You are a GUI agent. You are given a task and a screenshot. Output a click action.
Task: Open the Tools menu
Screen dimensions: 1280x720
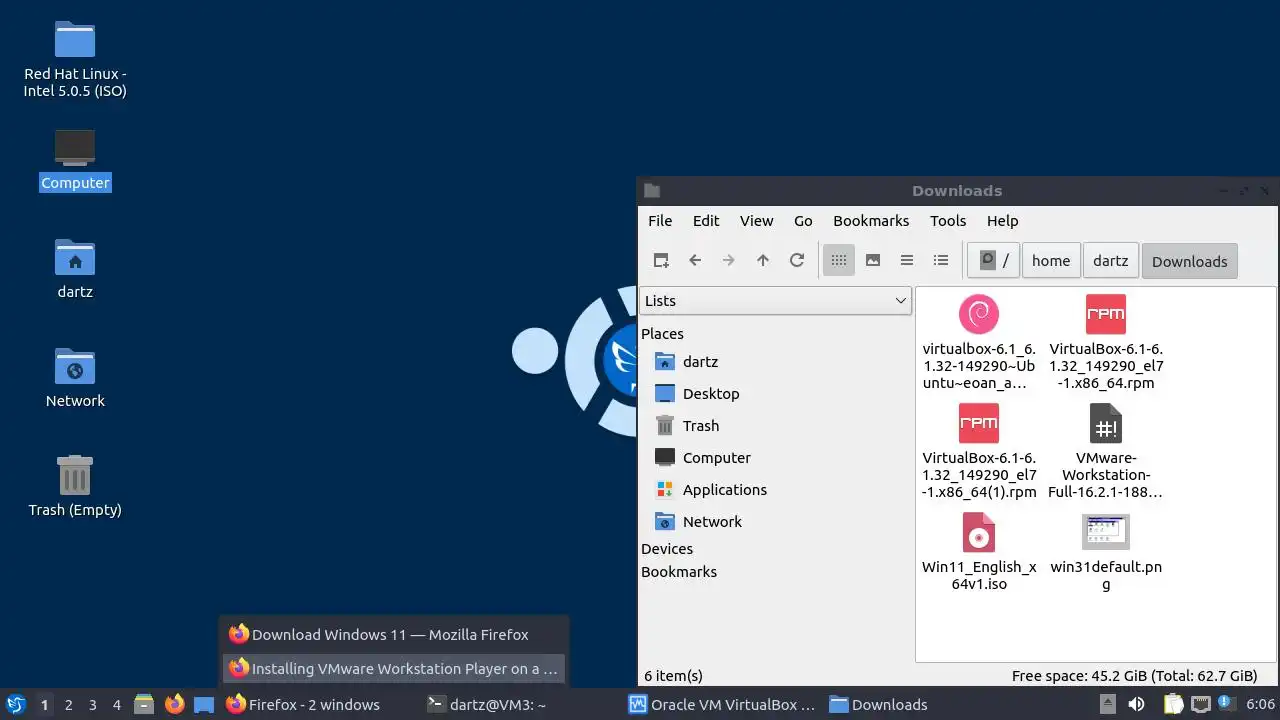pos(948,221)
